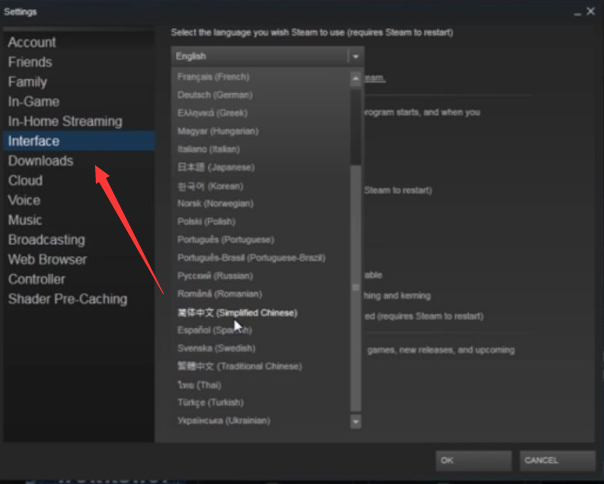Close the Settings window

(591, 12)
